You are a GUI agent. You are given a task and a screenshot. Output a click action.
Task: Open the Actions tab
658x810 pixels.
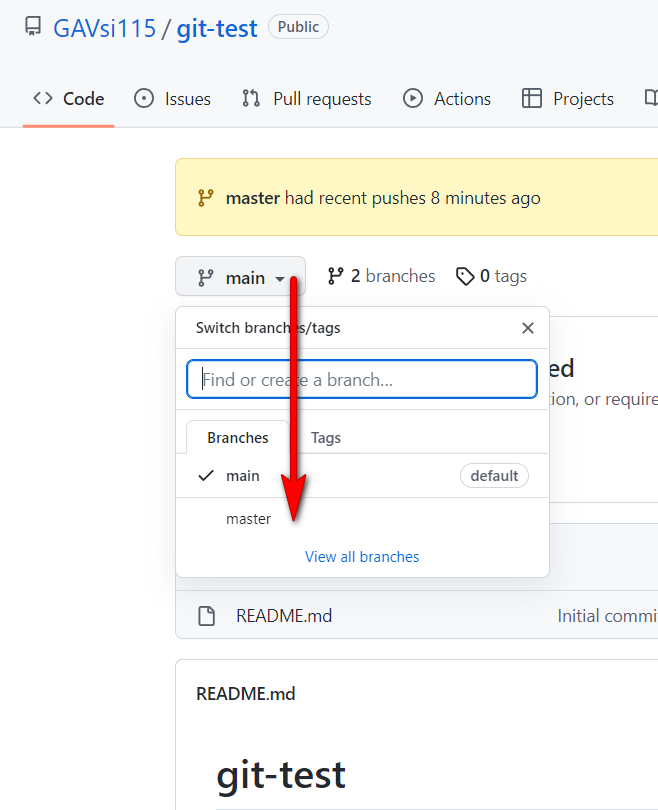(447, 99)
